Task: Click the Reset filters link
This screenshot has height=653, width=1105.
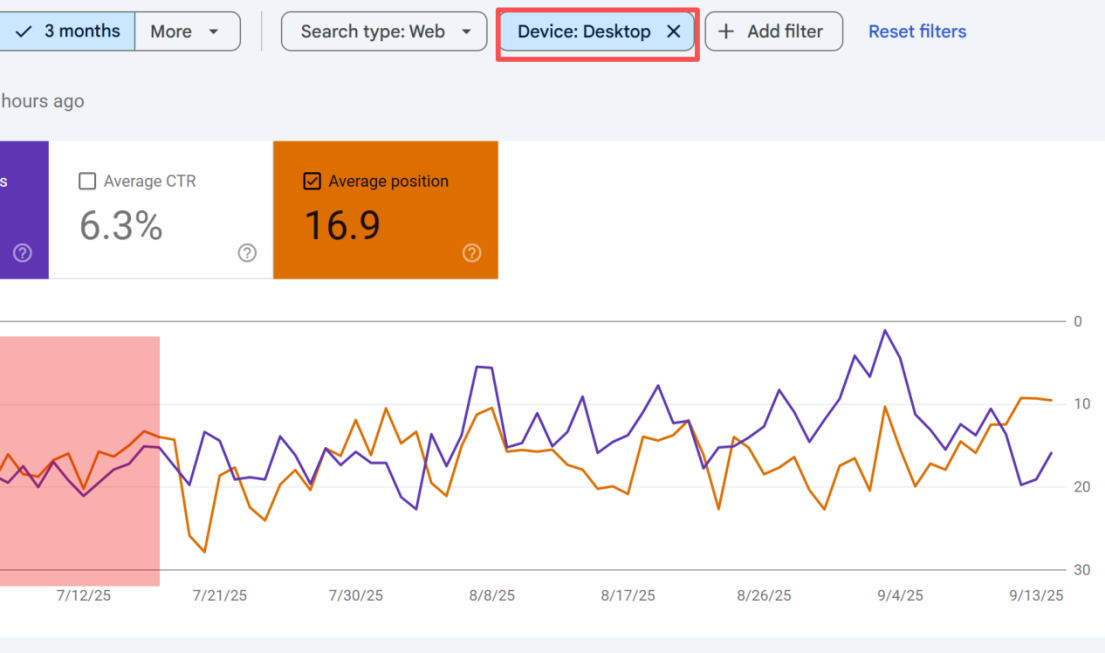Action: (917, 32)
